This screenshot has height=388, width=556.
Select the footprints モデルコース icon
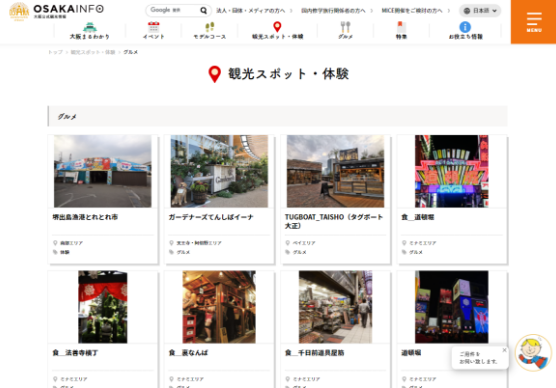click(x=210, y=27)
